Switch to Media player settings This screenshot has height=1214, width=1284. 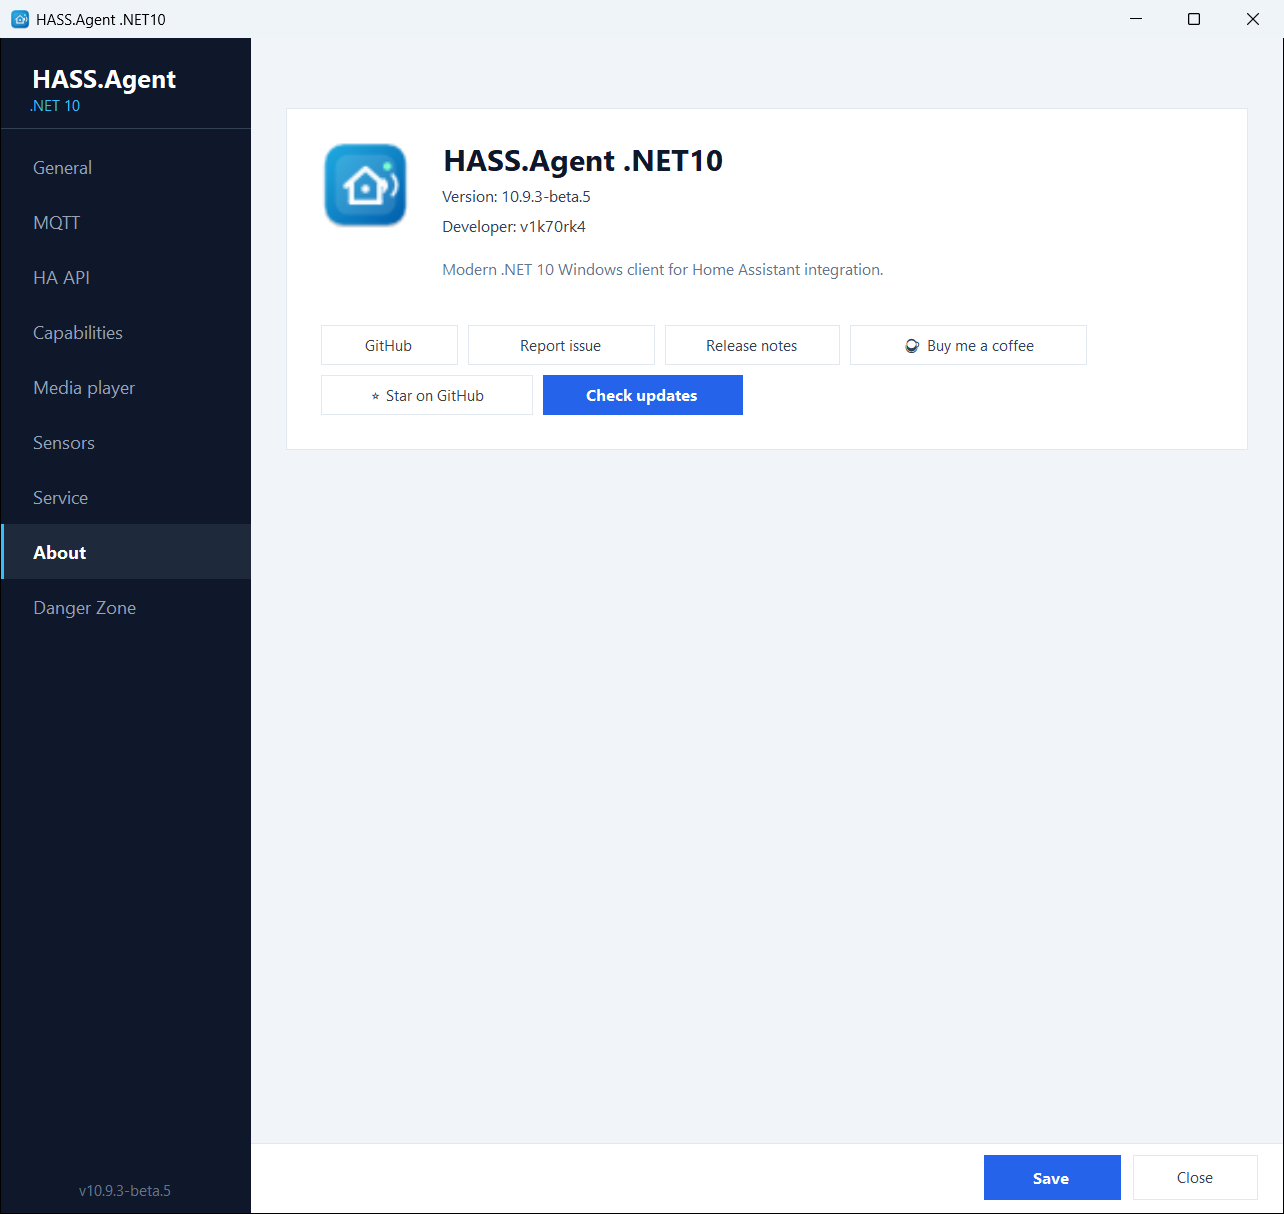(x=126, y=387)
